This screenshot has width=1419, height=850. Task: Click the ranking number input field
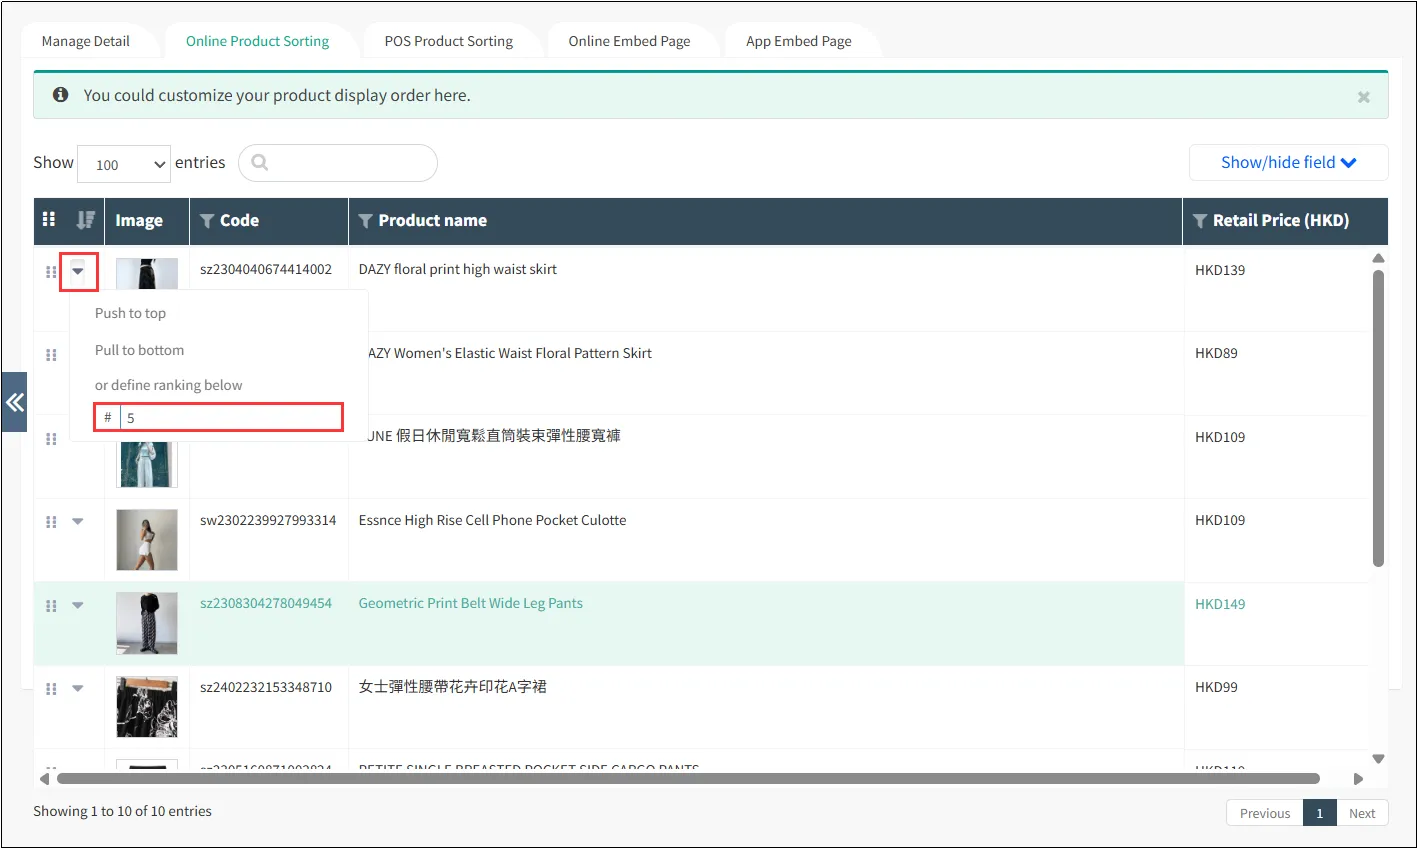click(230, 418)
